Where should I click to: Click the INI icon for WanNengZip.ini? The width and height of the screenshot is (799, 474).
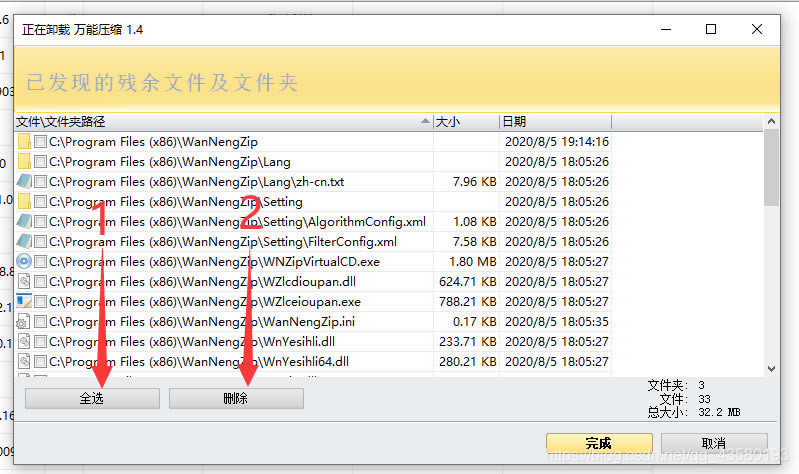pyautogui.click(x=24, y=321)
